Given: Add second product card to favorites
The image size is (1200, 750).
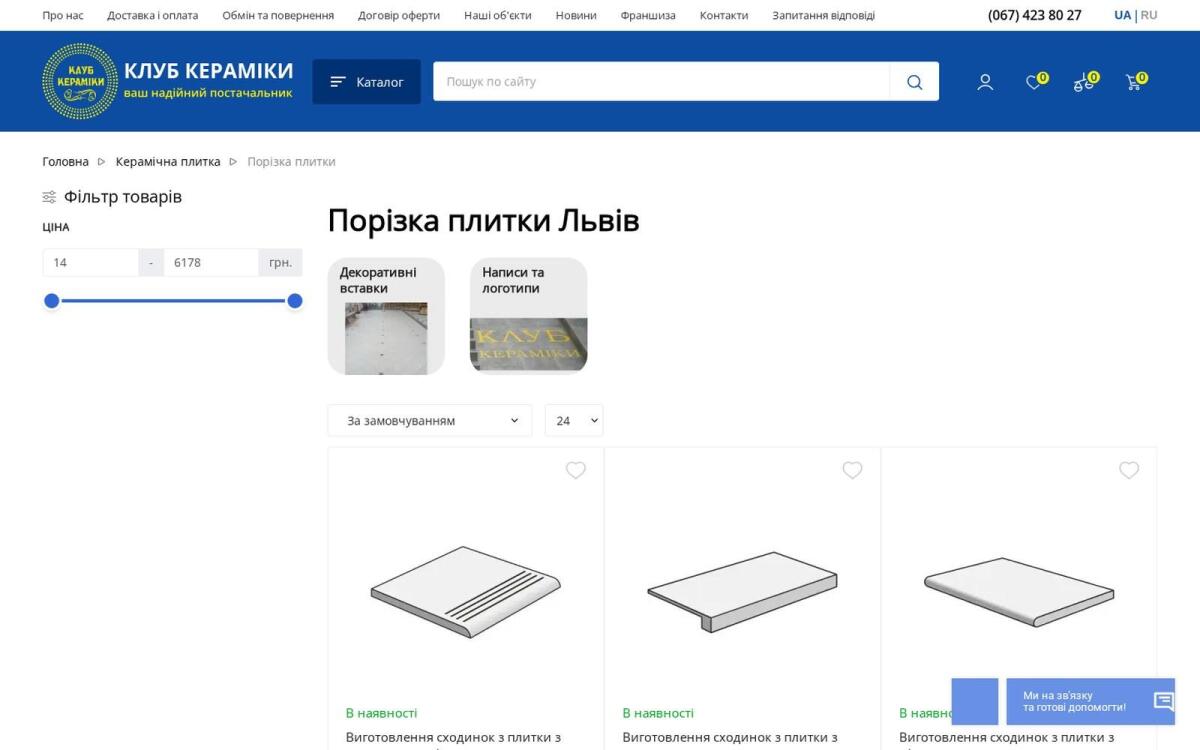Looking at the screenshot, I should [x=852, y=470].
